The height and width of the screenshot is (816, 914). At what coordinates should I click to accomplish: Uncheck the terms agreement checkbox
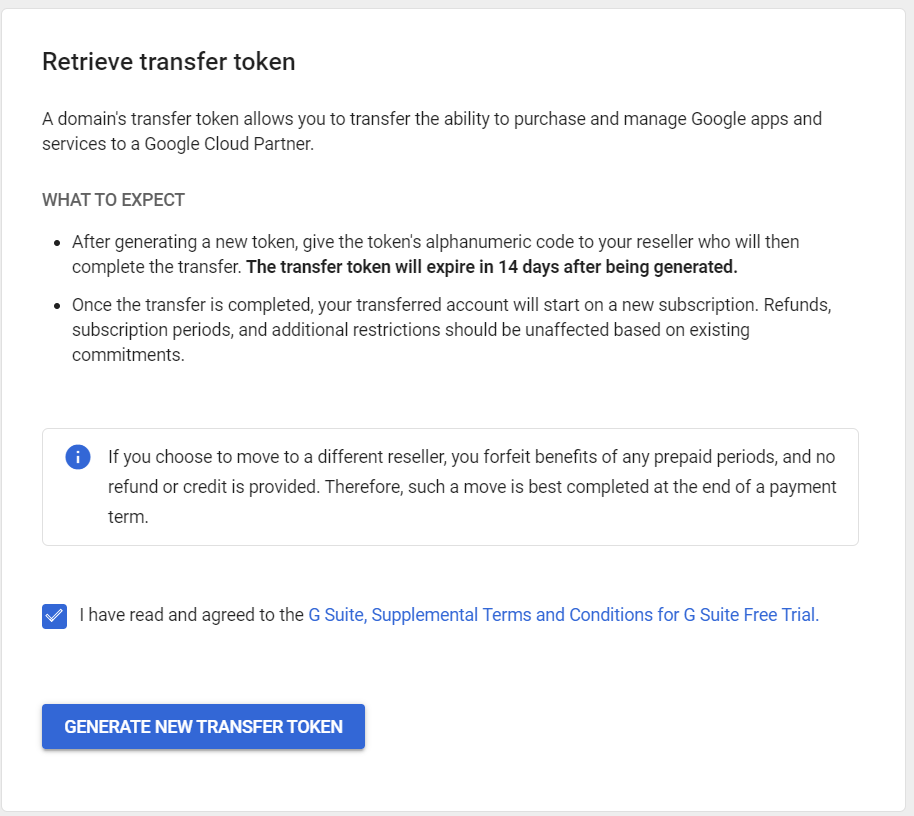tap(54, 615)
